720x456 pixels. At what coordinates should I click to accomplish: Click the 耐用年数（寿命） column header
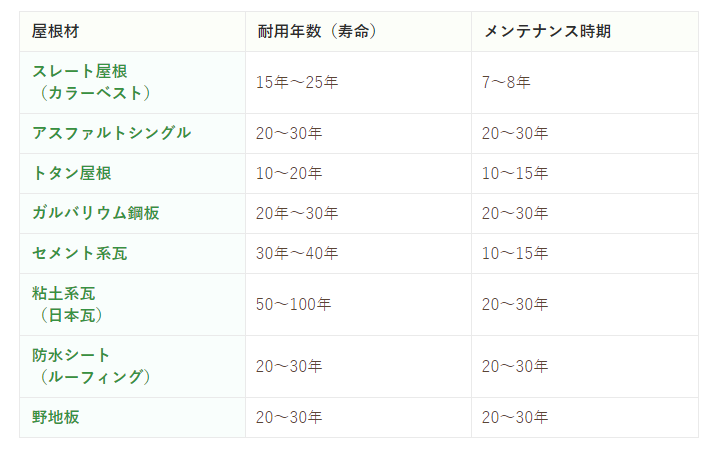point(316,31)
